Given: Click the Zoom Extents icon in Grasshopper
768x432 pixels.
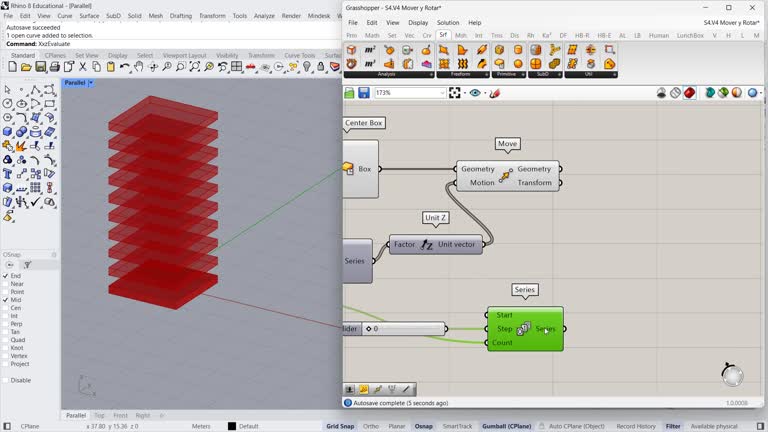Looking at the screenshot, I should click(x=455, y=93).
